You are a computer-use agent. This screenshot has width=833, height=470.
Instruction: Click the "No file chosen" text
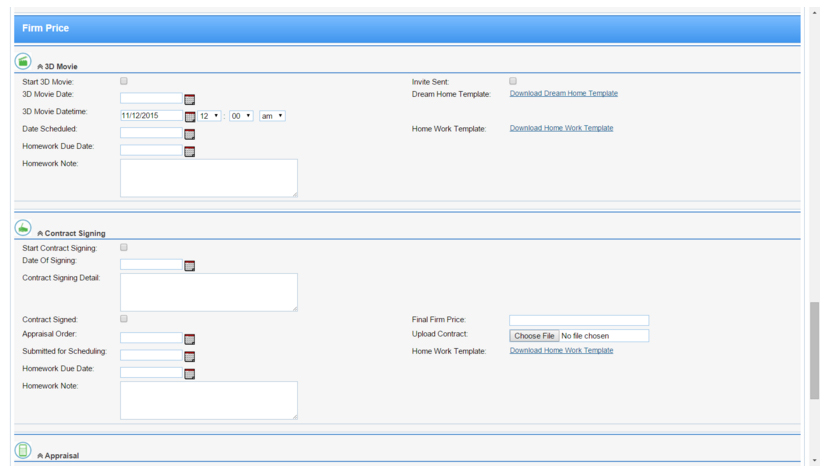[585, 336]
